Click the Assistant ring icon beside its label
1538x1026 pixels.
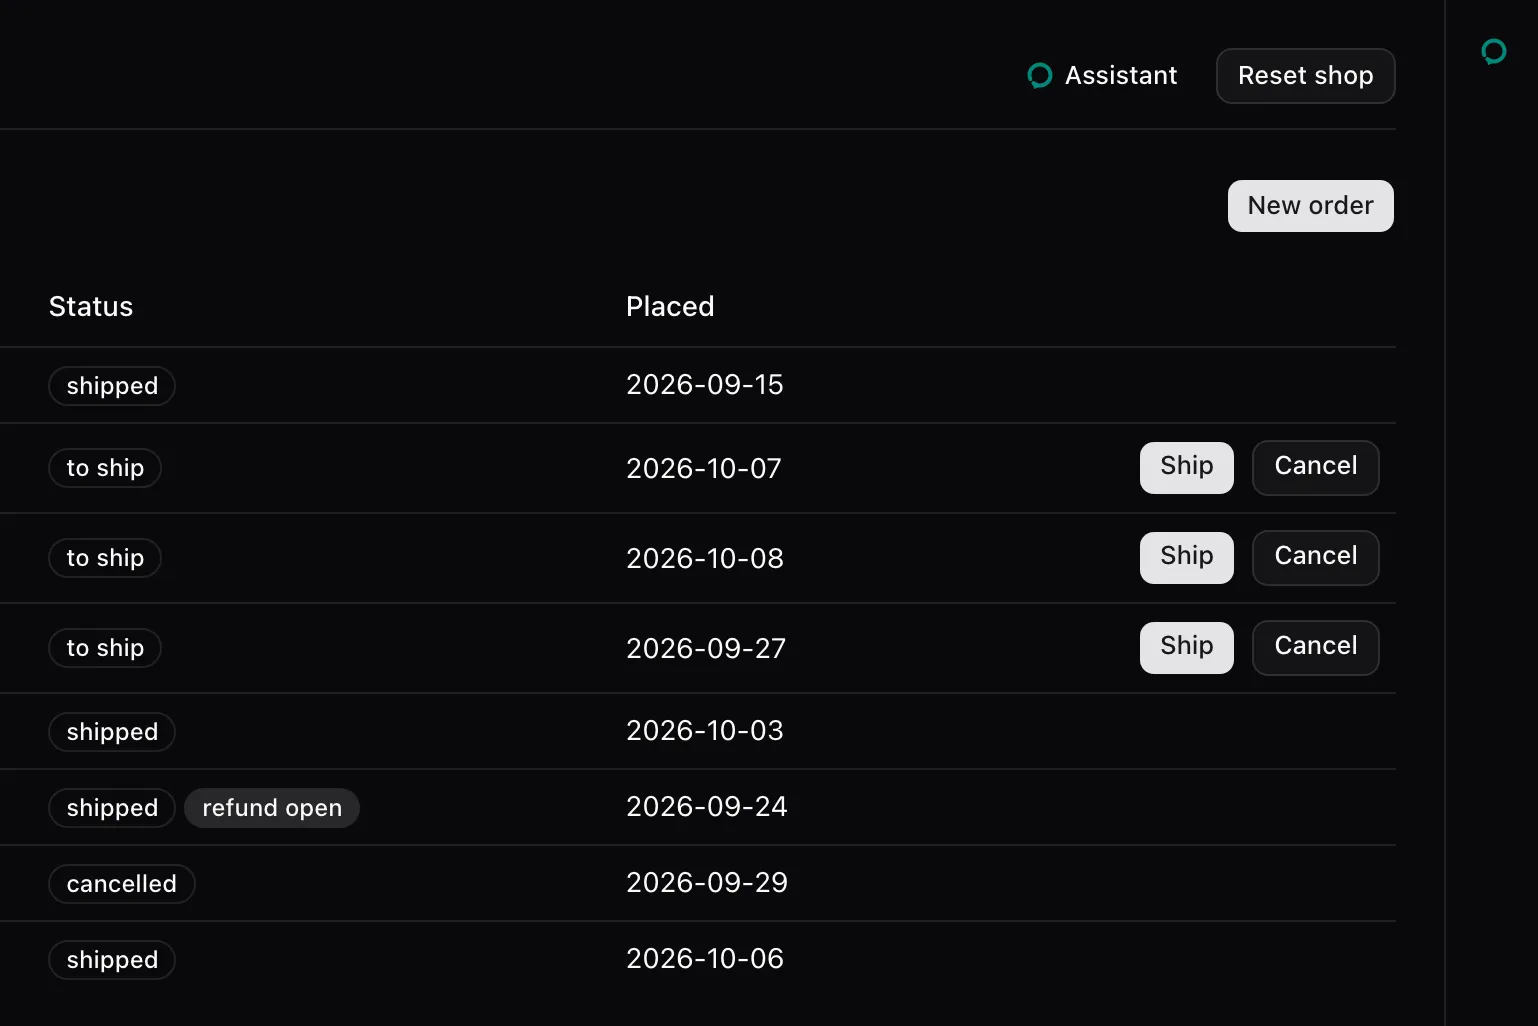point(1040,76)
